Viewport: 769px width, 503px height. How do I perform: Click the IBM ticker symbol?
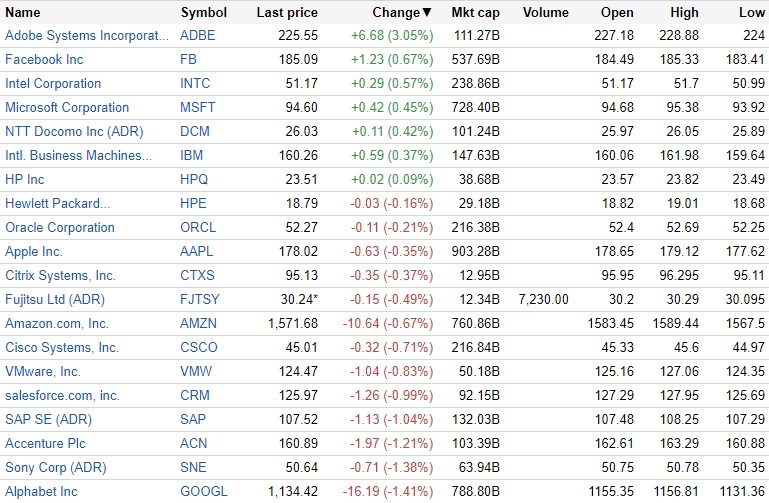tap(191, 156)
